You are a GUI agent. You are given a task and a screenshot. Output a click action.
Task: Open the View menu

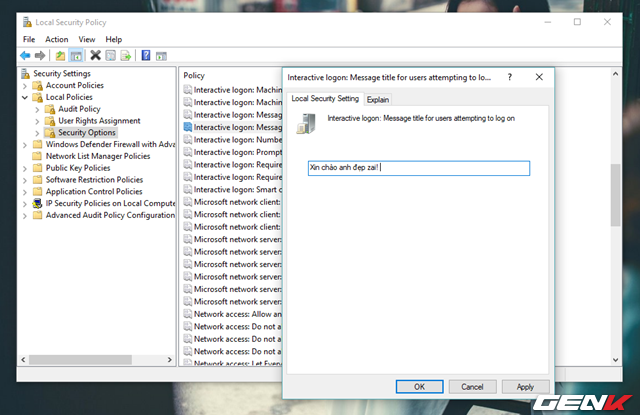[x=87, y=39]
